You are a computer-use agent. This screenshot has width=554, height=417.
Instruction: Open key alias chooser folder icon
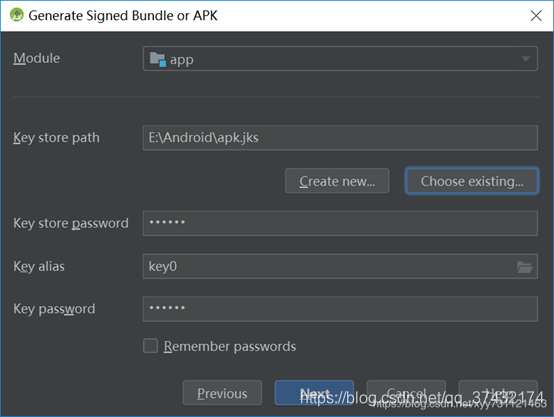pyautogui.click(x=524, y=267)
